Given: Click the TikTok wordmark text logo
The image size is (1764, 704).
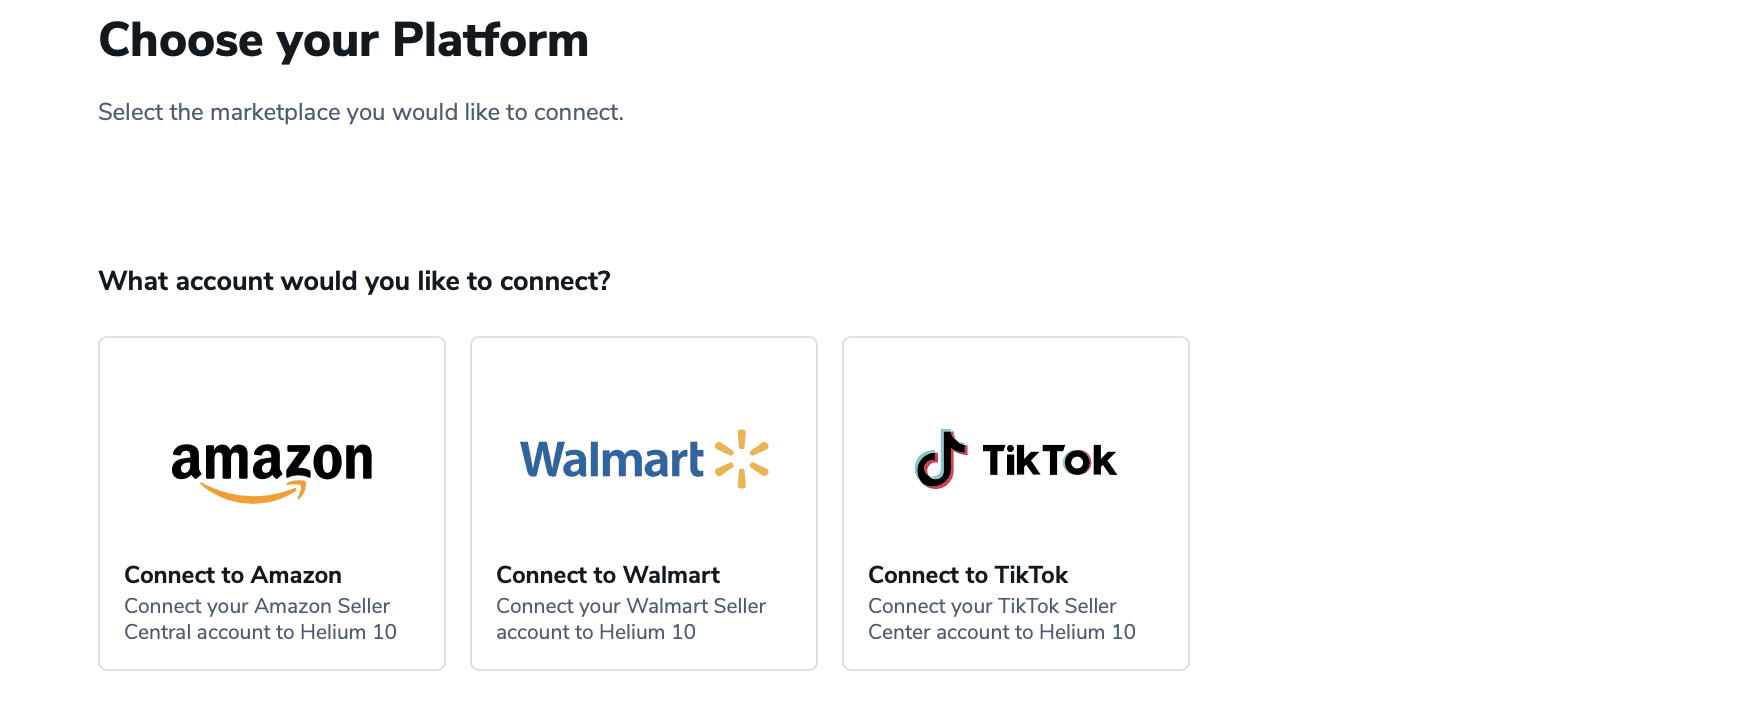Looking at the screenshot, I should point(1049,461).
